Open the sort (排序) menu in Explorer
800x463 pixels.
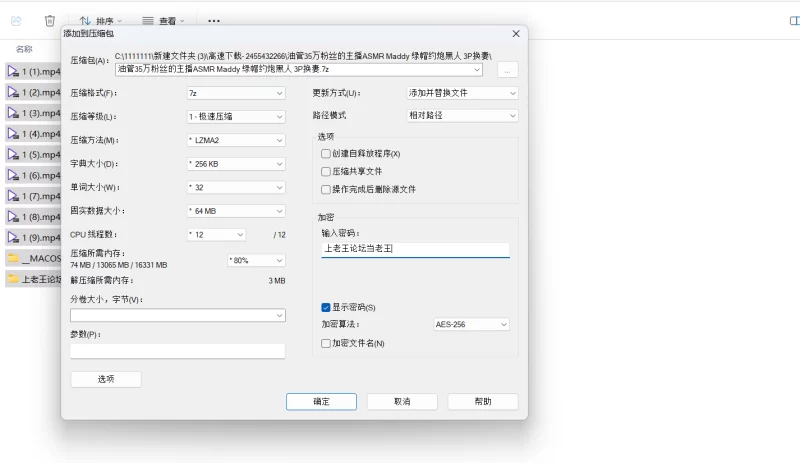coord(101,21)
